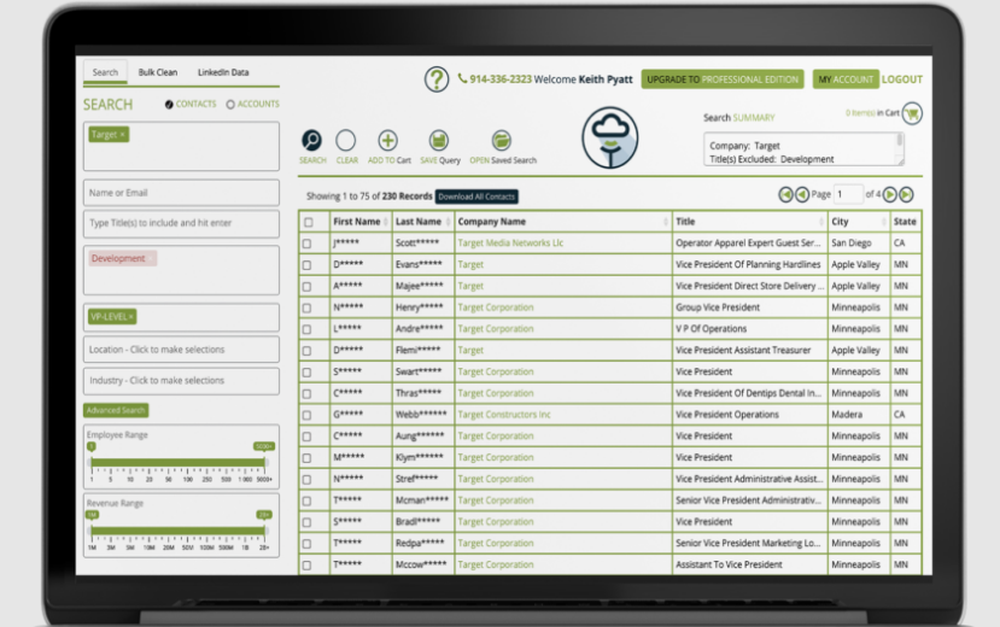Click the 'Madera' city cell
This screenshot has height=627, width=1000.
859,415
